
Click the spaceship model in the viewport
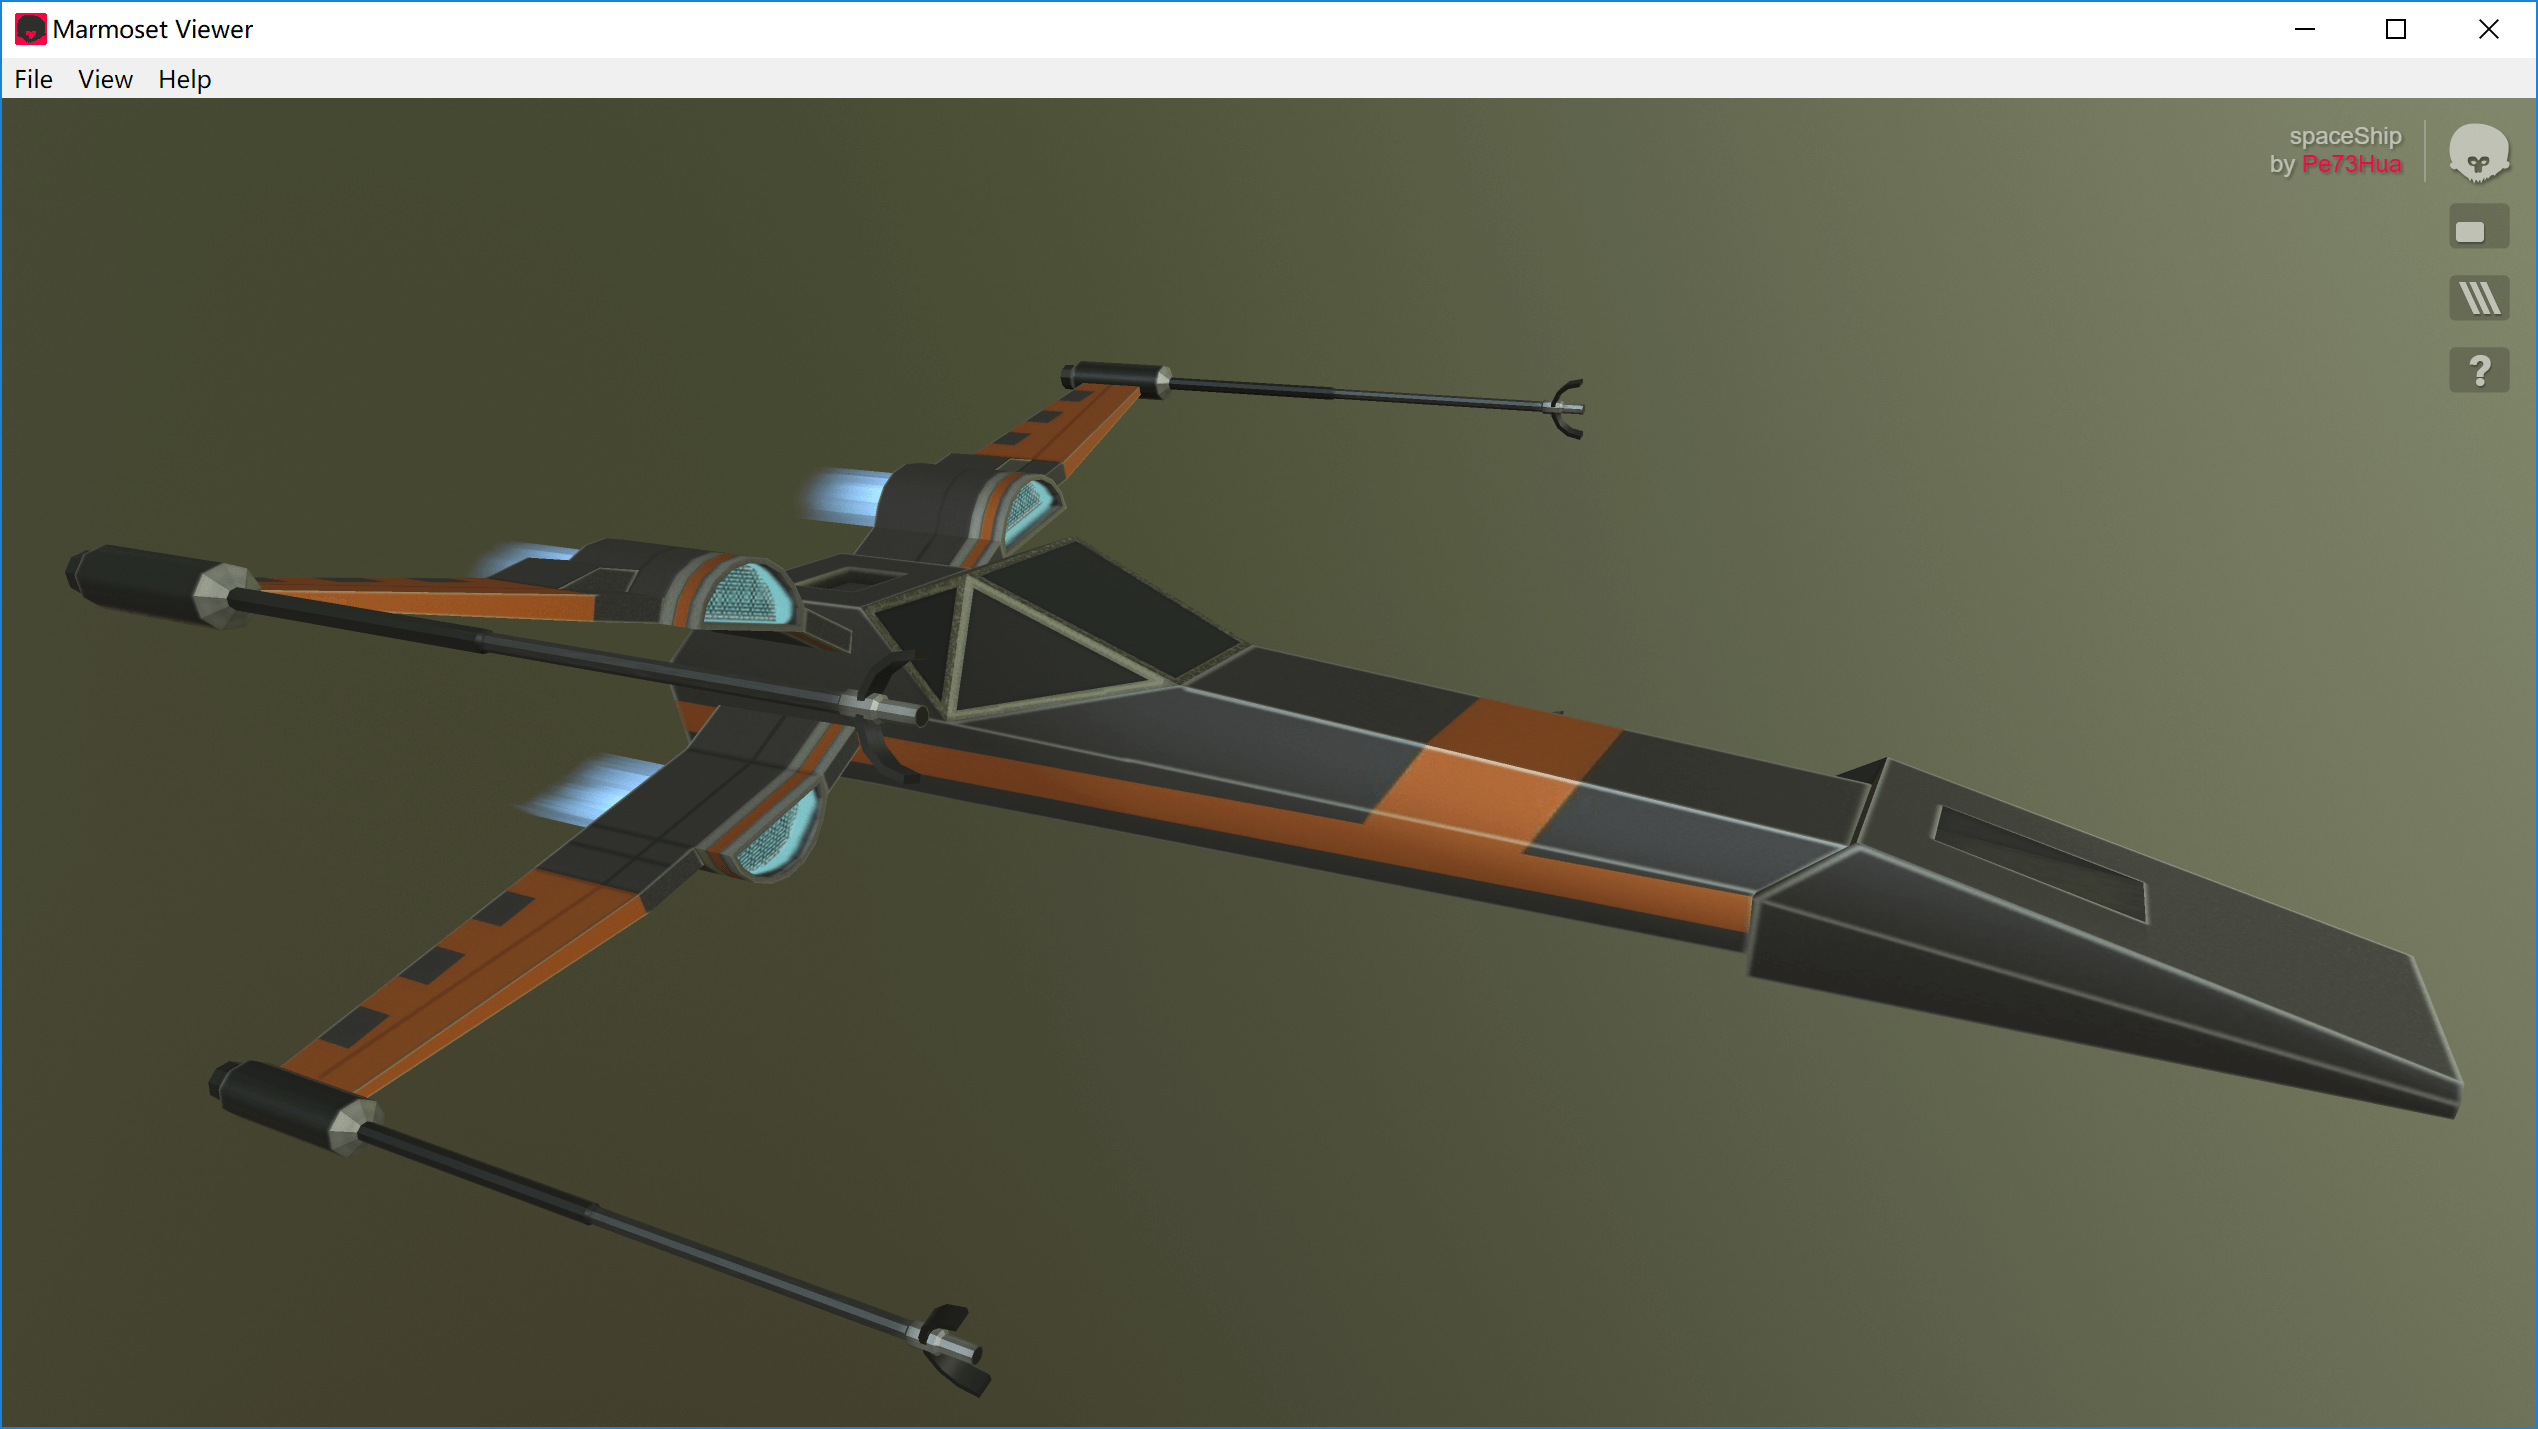(x=1300, y=760)
